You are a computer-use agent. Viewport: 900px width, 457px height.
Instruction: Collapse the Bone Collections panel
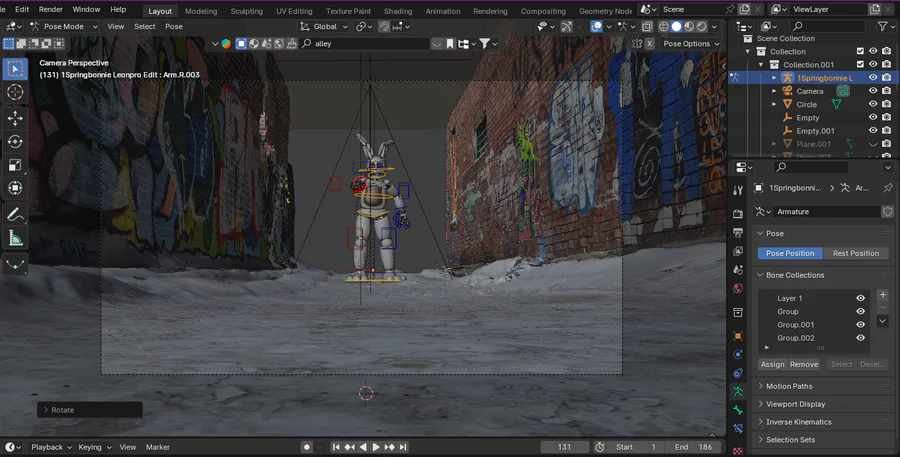tap(794, 275)
